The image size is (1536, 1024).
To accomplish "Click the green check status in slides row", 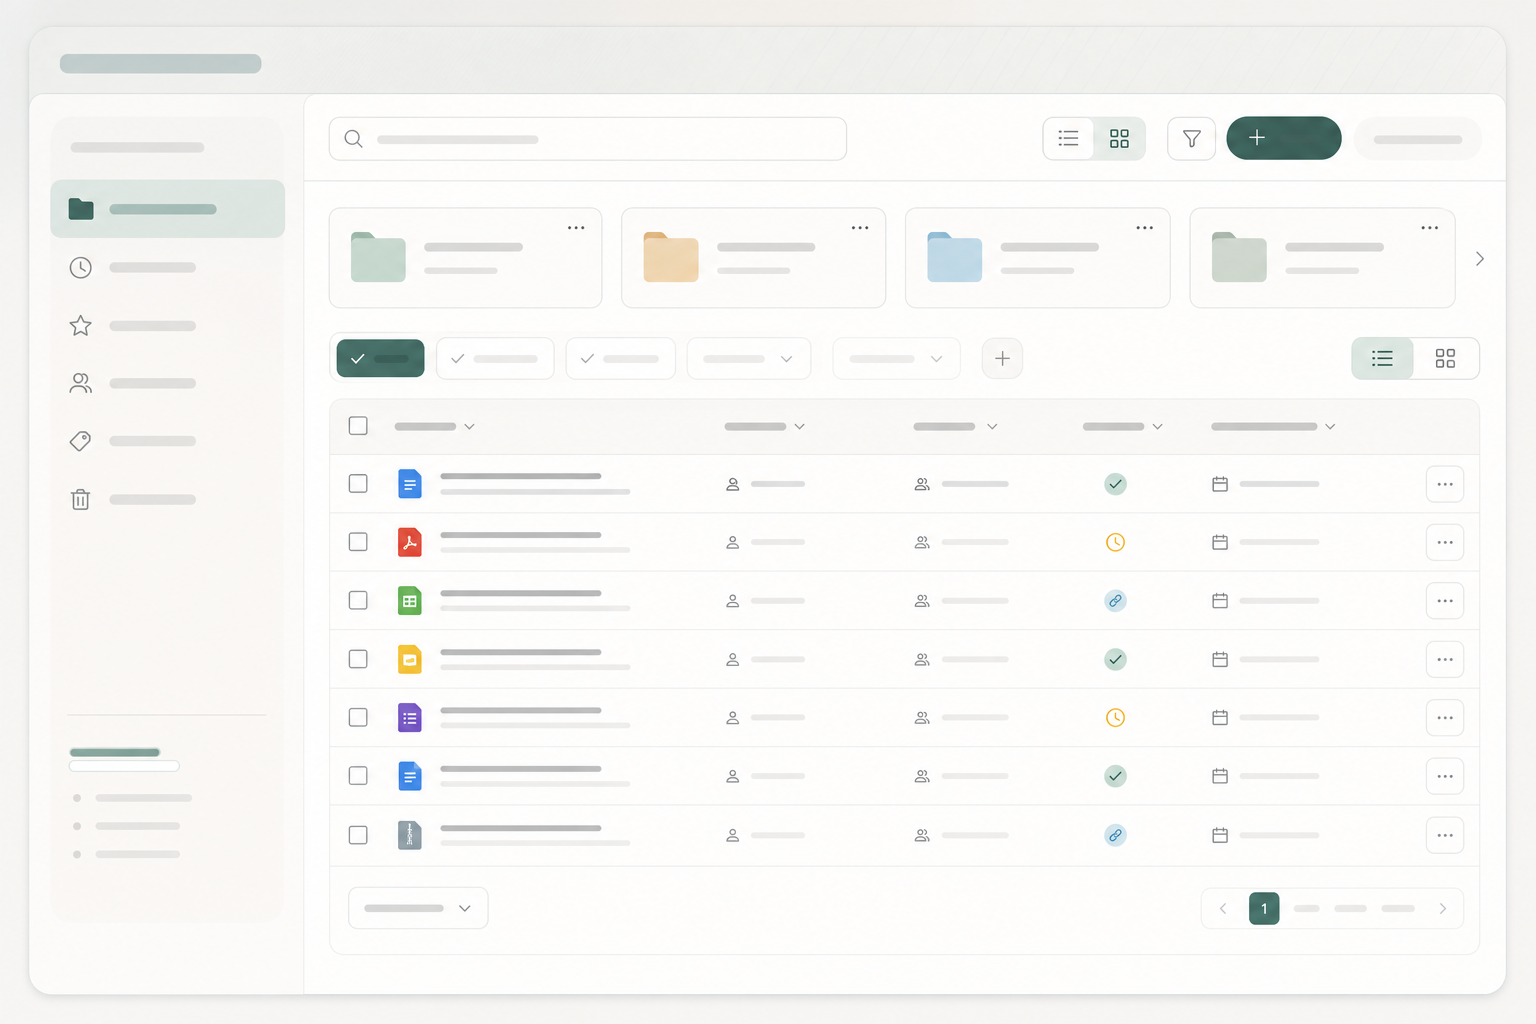I will click(1115, 659).
